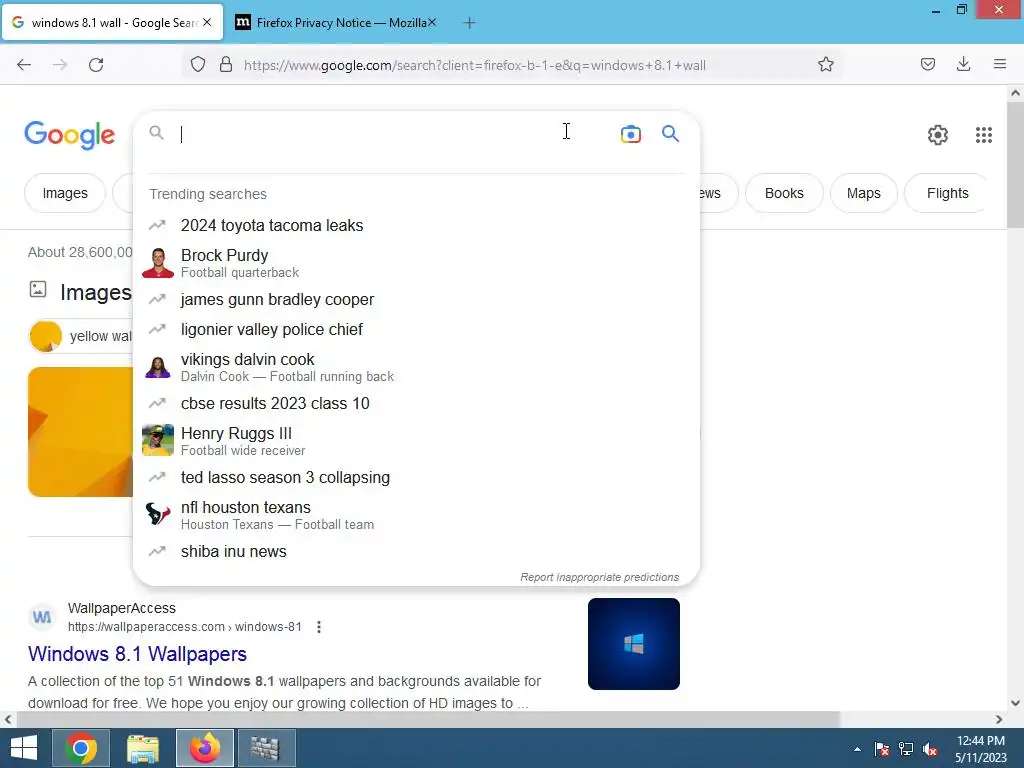Choose ted lasso season 3 collapsing

416,477
